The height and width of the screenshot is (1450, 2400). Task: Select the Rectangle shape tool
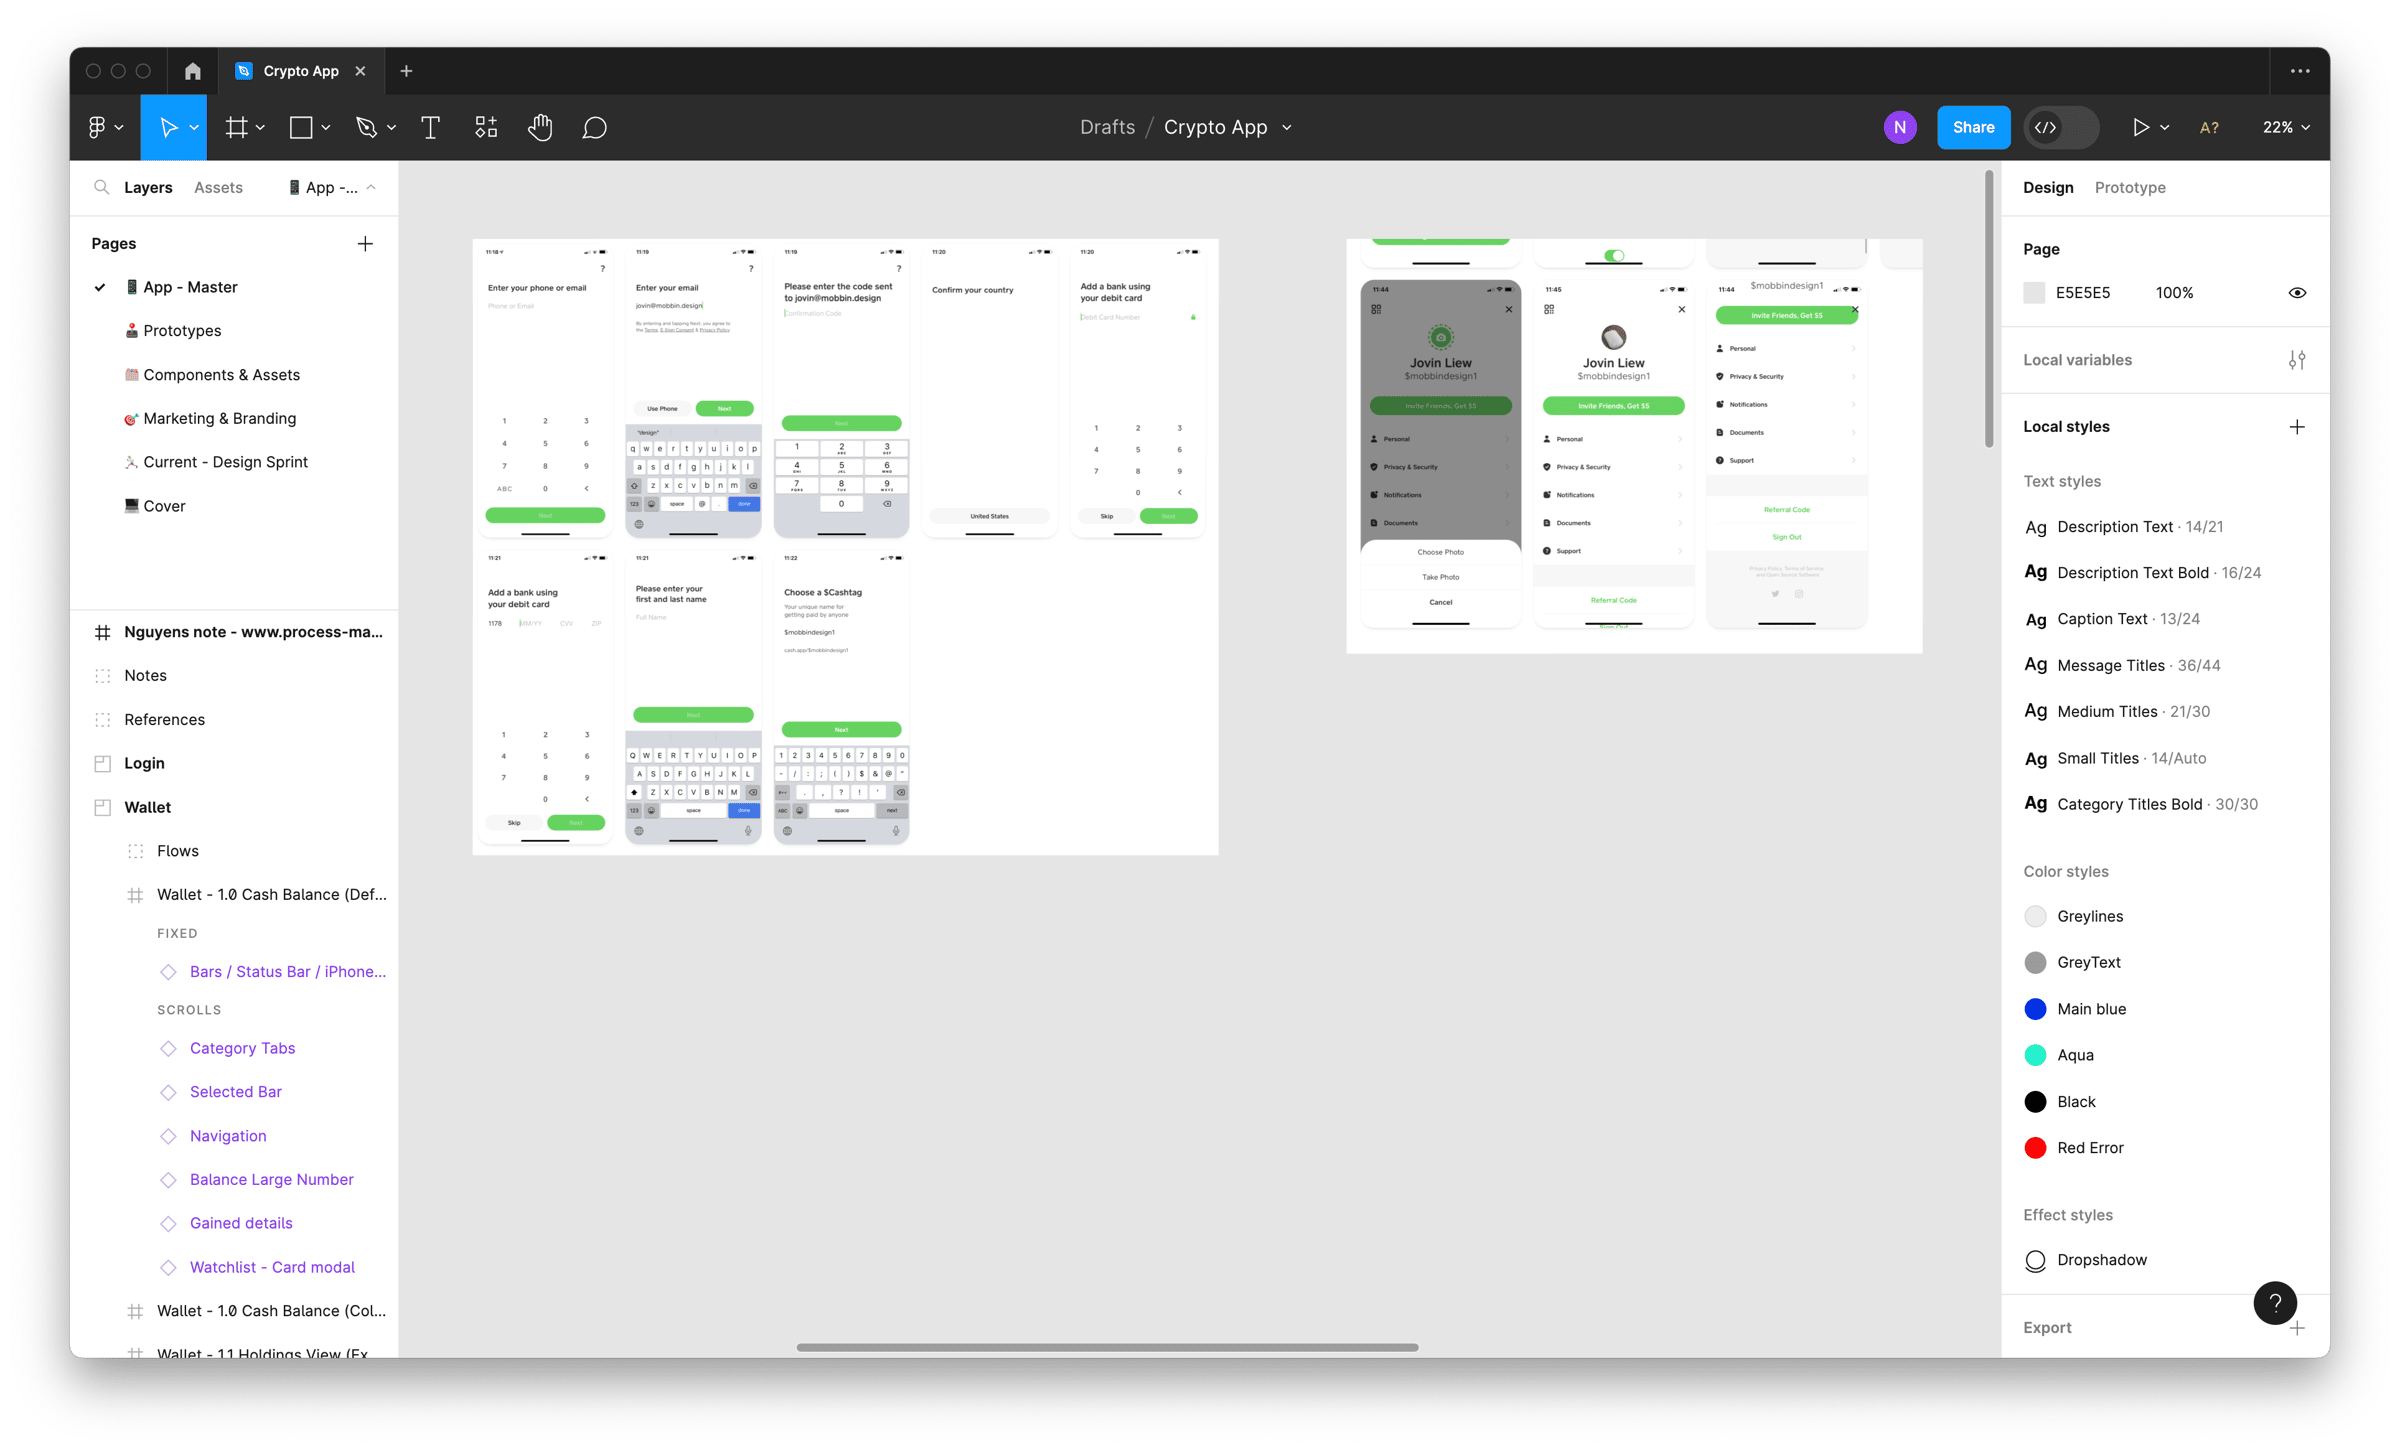301,127
